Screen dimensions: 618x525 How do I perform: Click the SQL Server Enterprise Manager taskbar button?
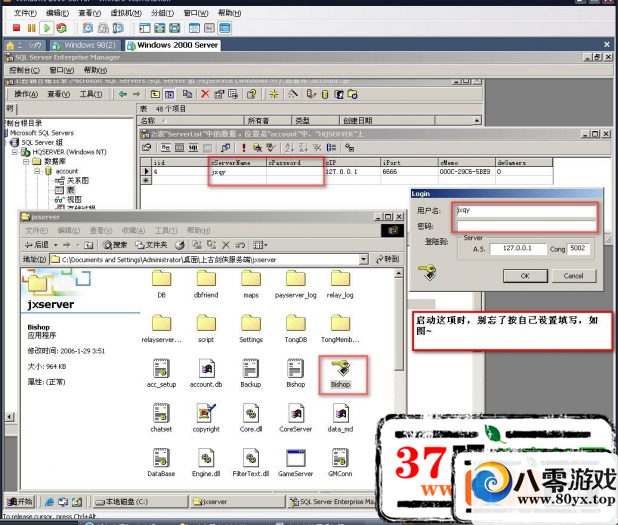pyautogui.click(x=332, y=502)
